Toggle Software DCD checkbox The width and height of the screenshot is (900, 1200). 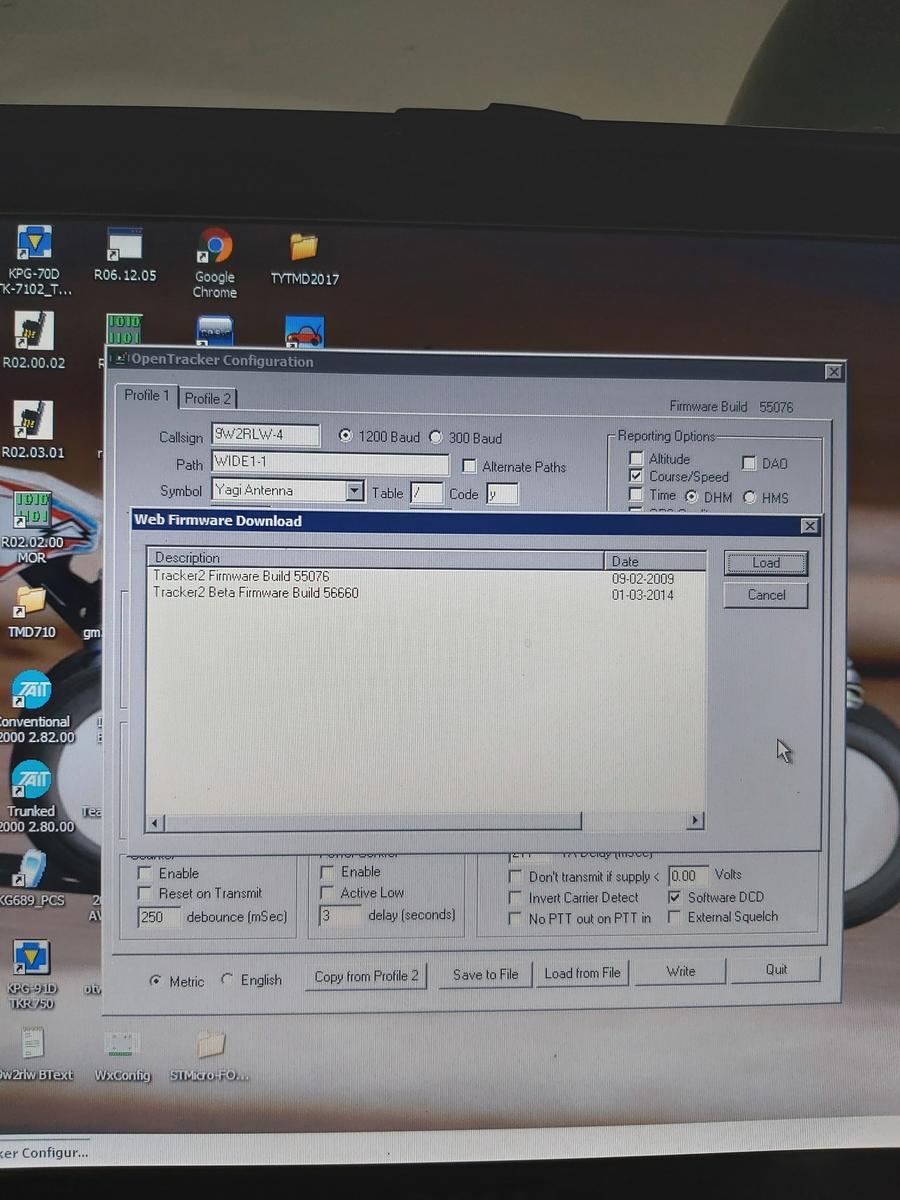pyautogui.click(x=674, y=897)
